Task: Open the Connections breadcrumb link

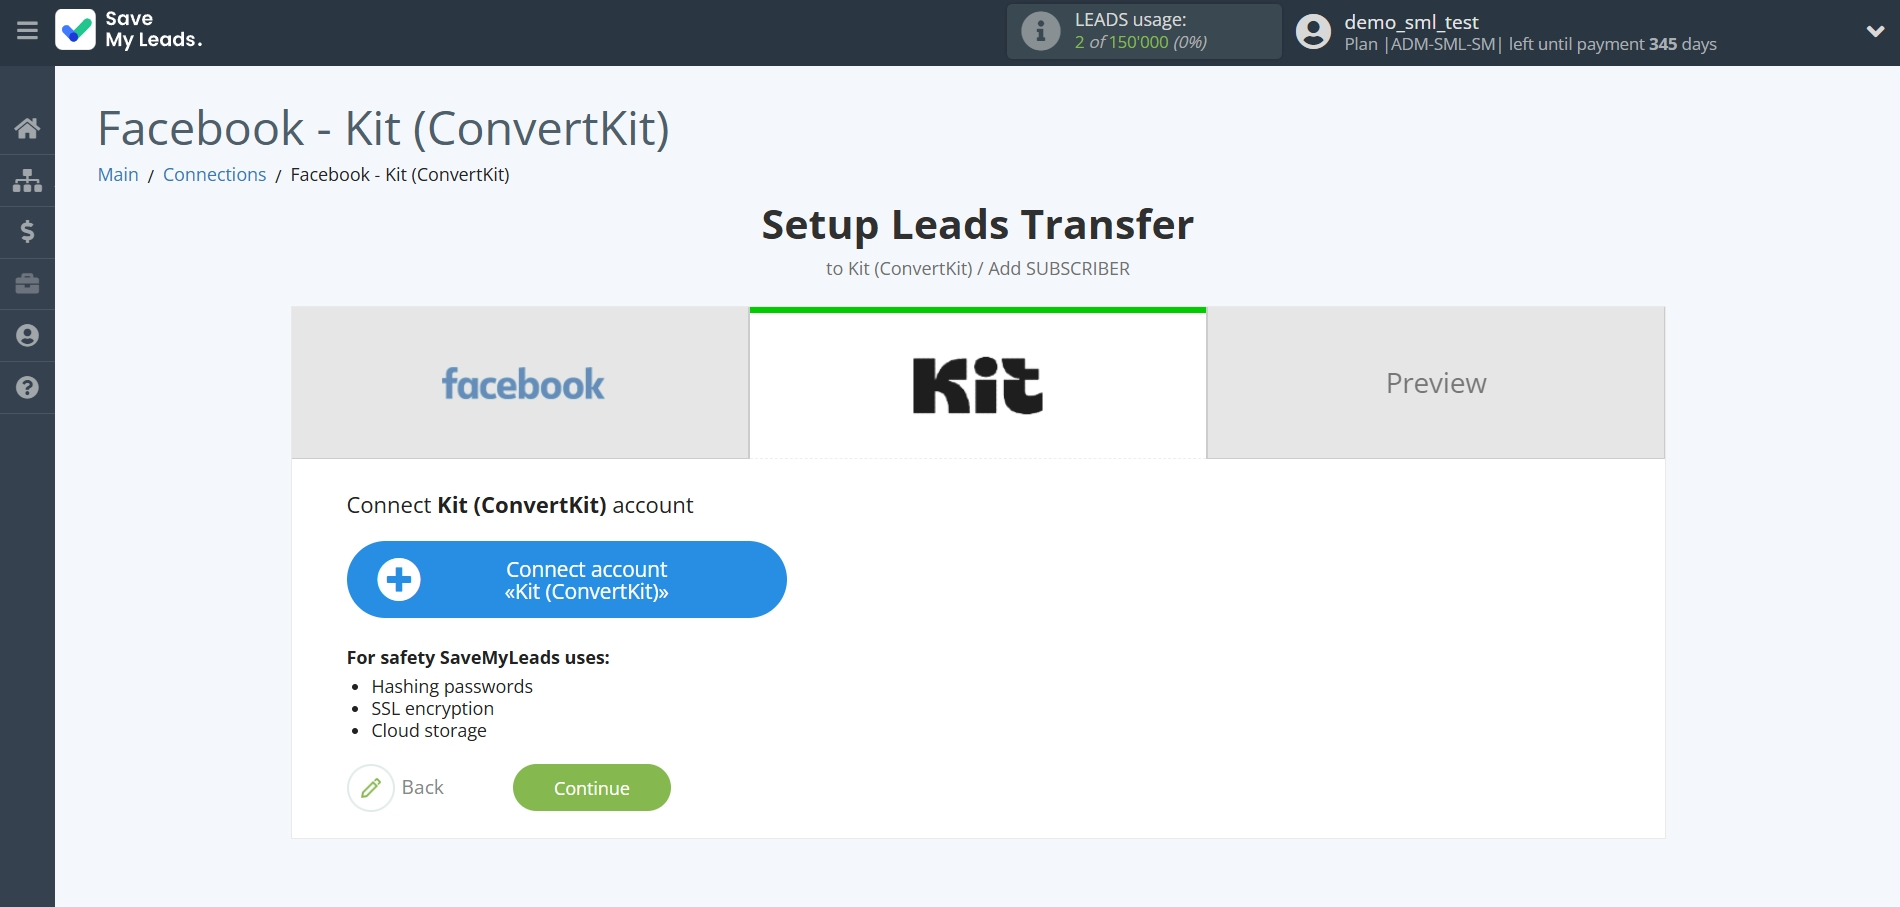Action: click(x=214, y=174)
